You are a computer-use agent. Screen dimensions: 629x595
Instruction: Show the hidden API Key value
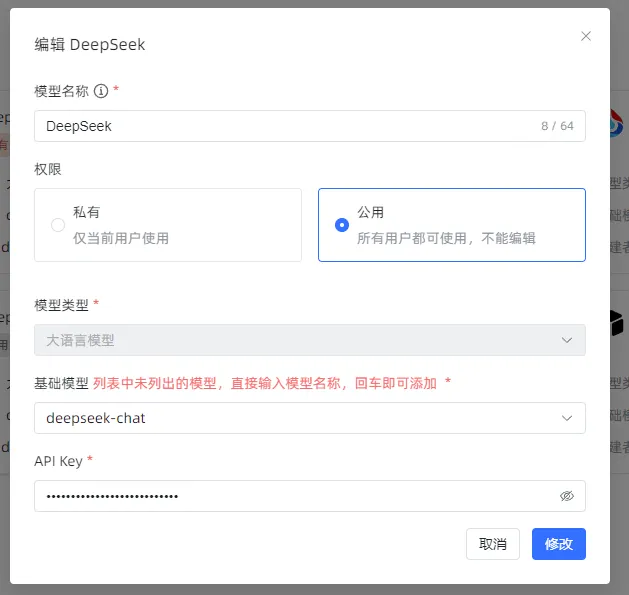click(566, 496)
